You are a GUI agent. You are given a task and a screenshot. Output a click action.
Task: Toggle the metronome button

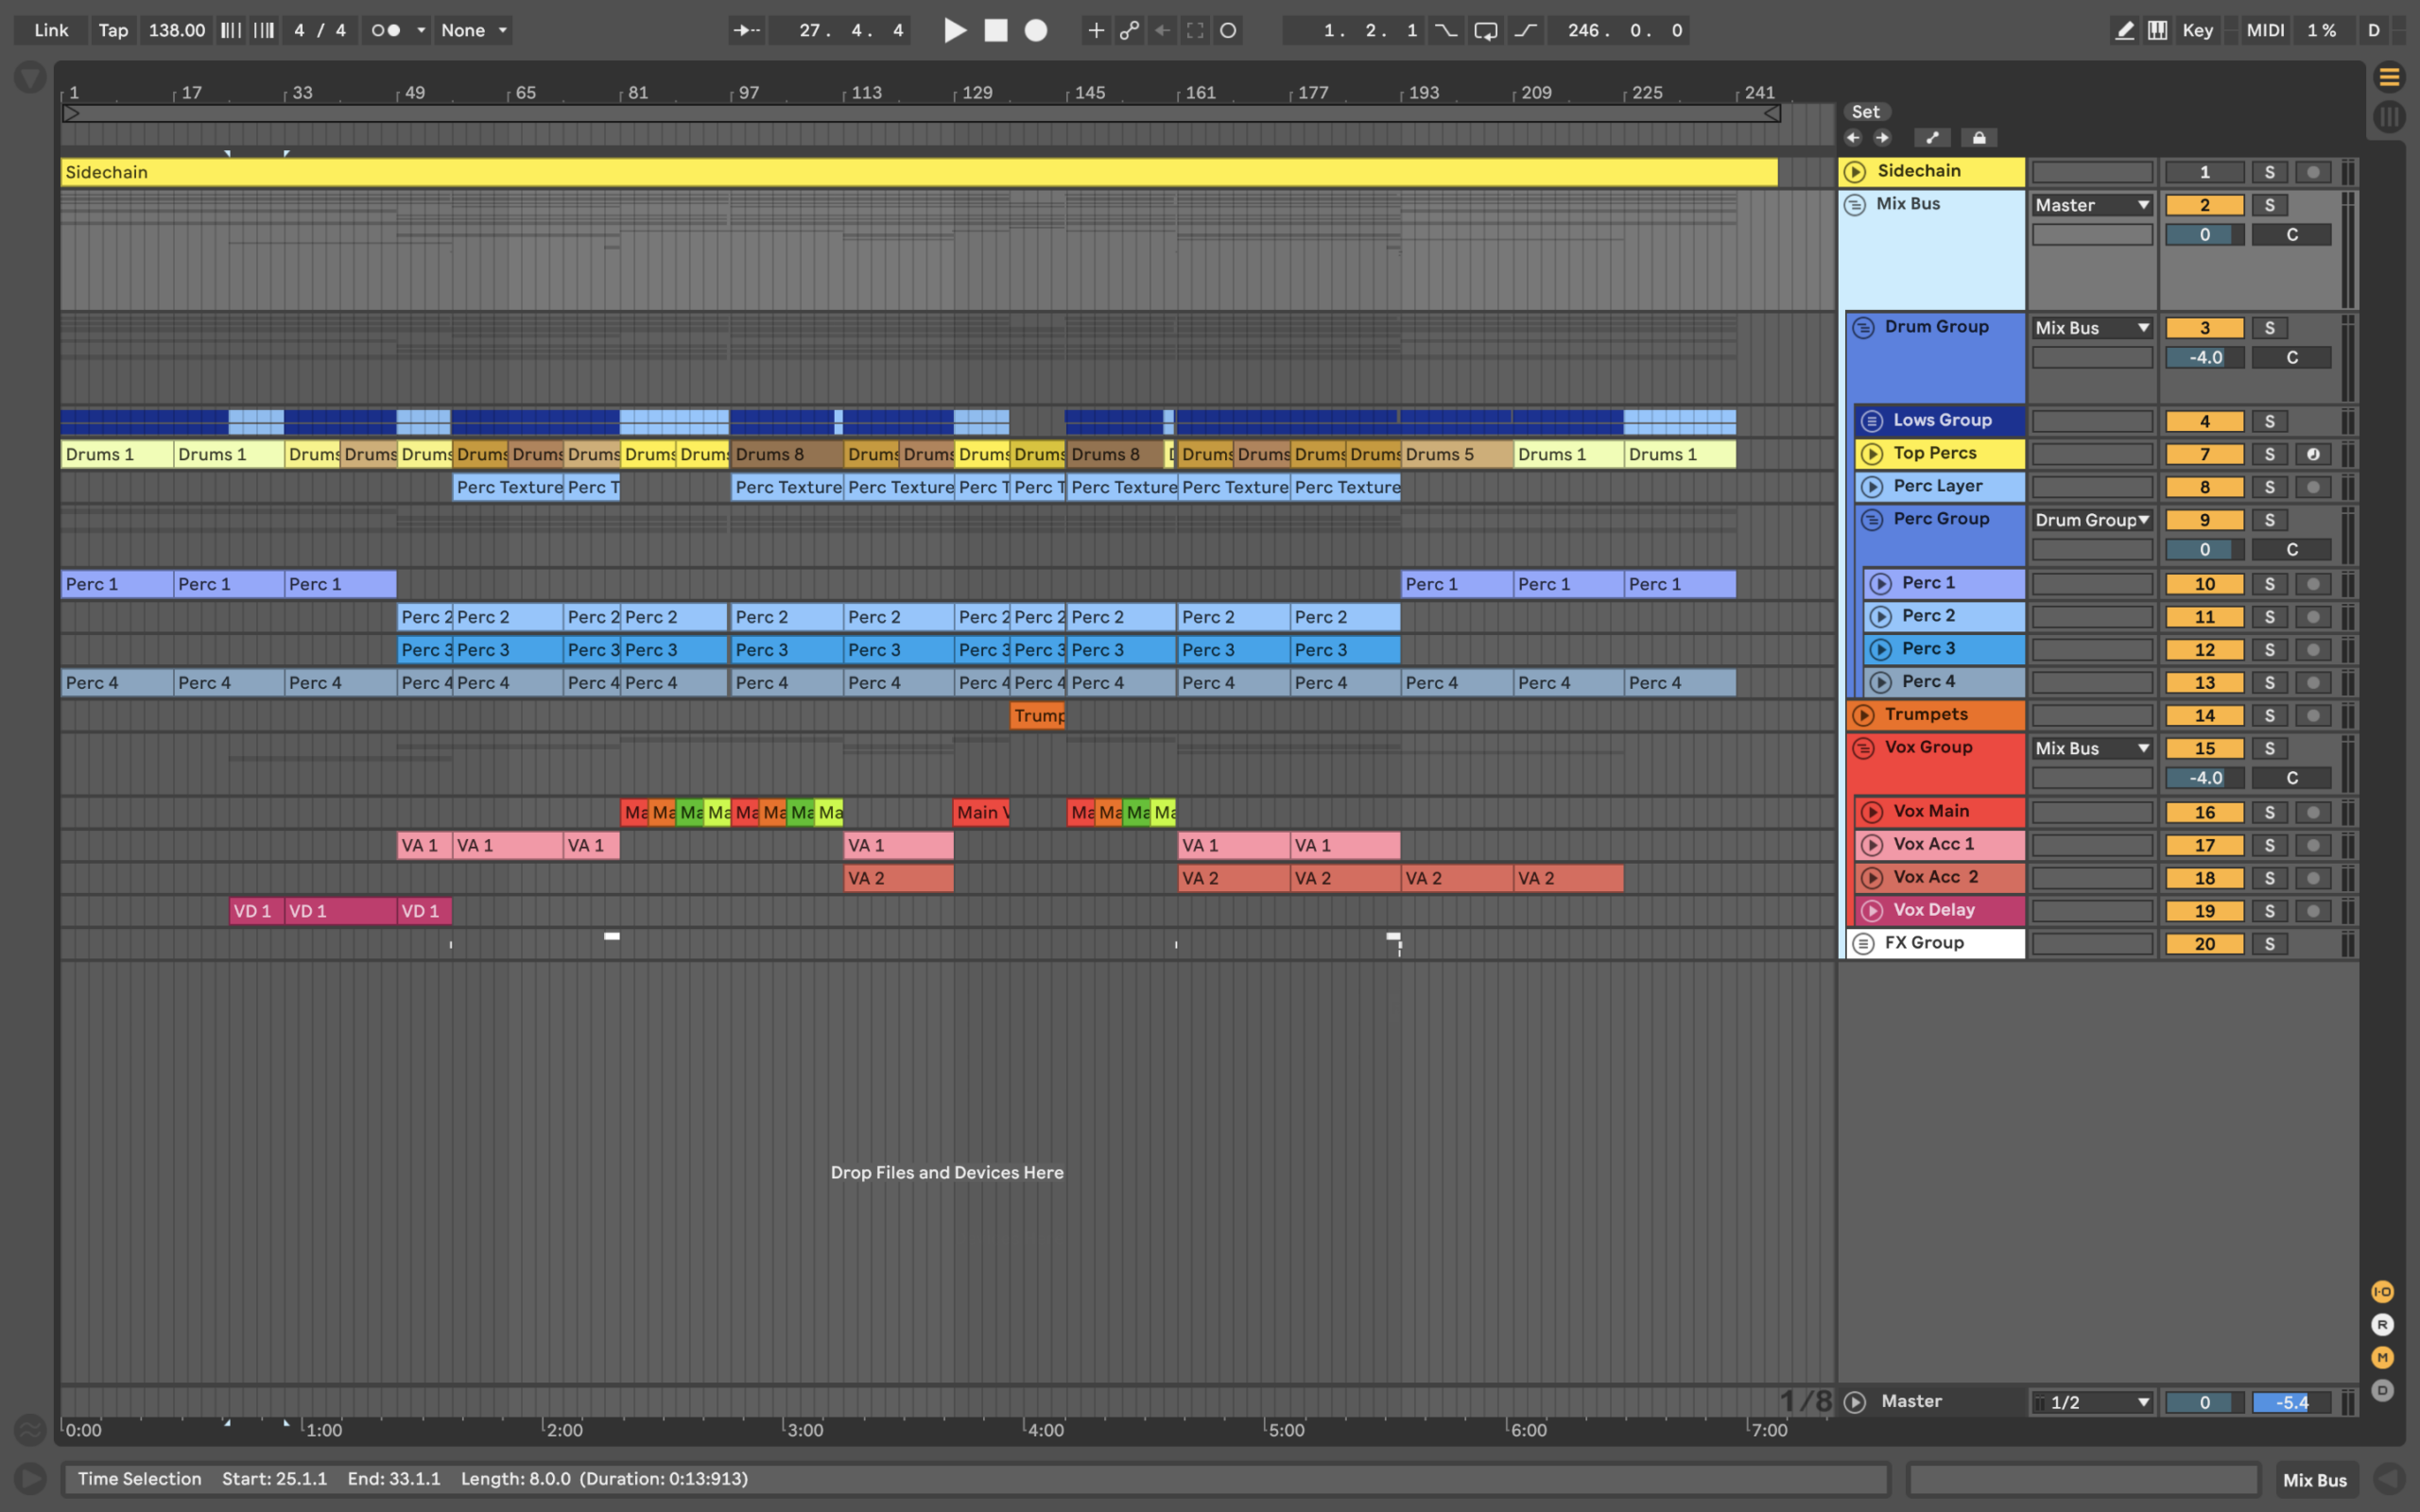click(386, 30)
